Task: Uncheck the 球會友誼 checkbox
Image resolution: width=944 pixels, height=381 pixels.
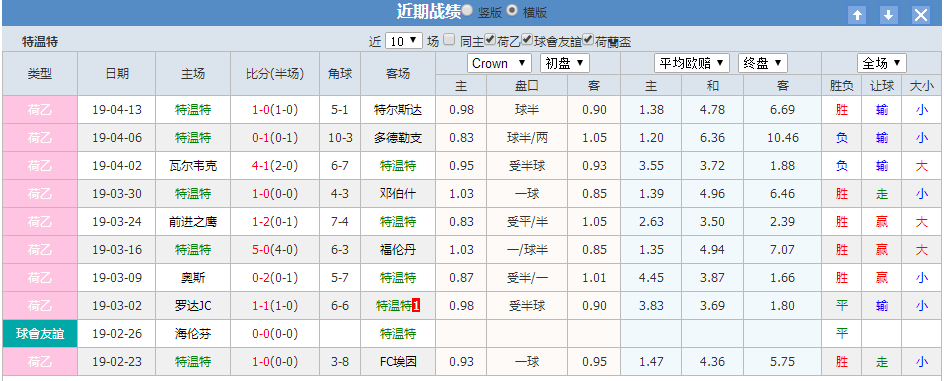Action: tap(527, 40)
